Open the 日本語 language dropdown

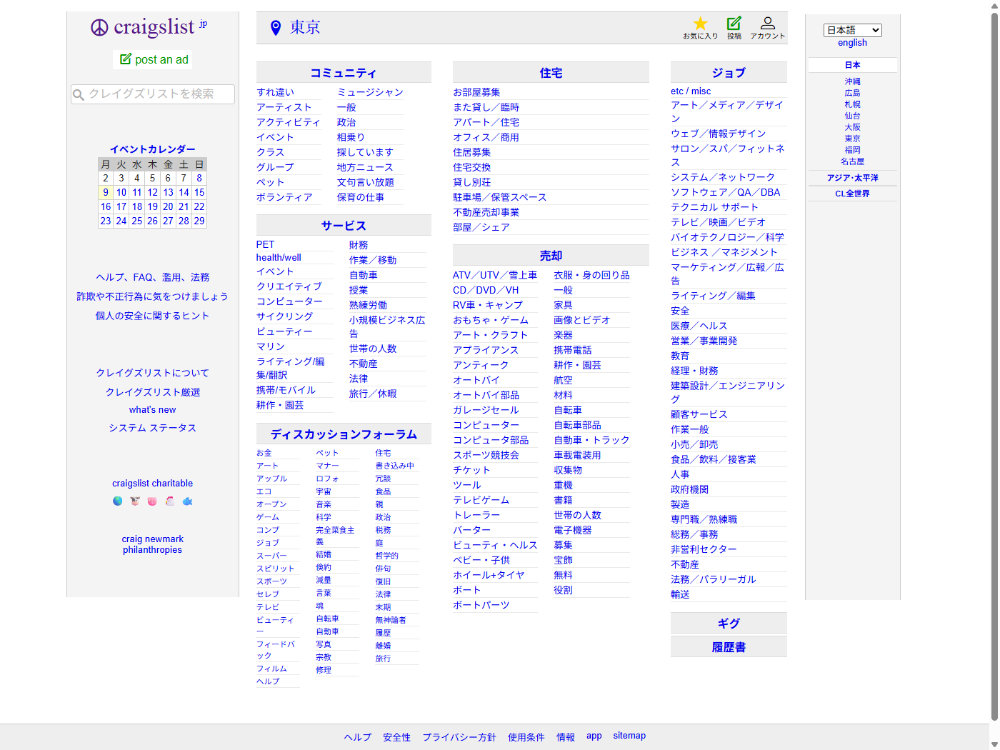pyautogui.click(x=852, y=29)
